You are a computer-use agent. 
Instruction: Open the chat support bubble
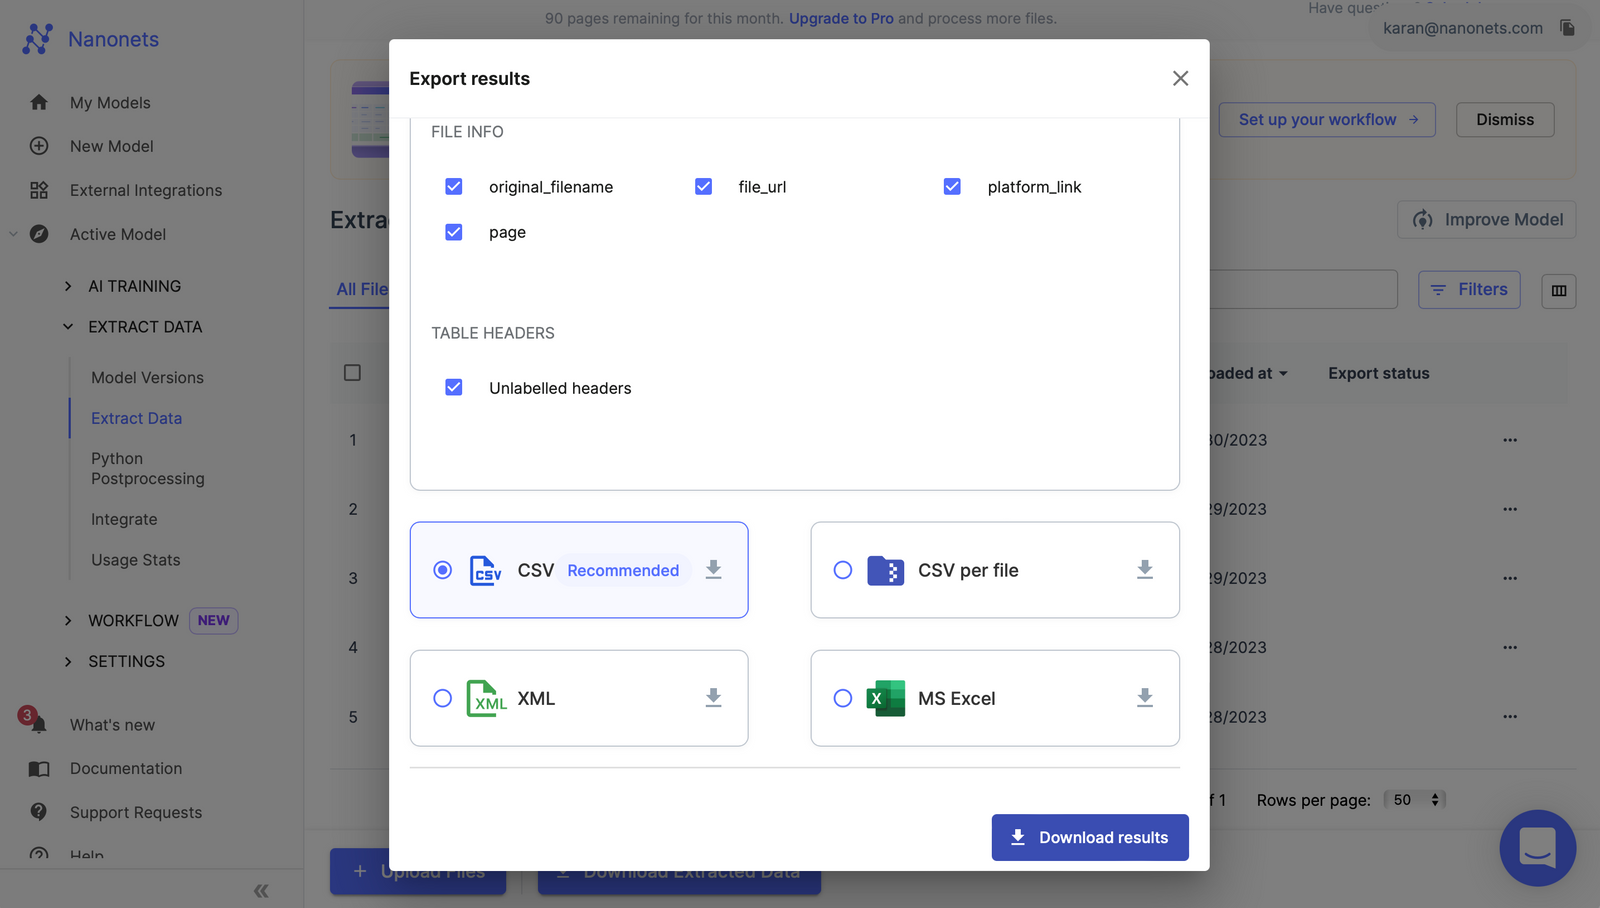click(x=1537, y=848)
